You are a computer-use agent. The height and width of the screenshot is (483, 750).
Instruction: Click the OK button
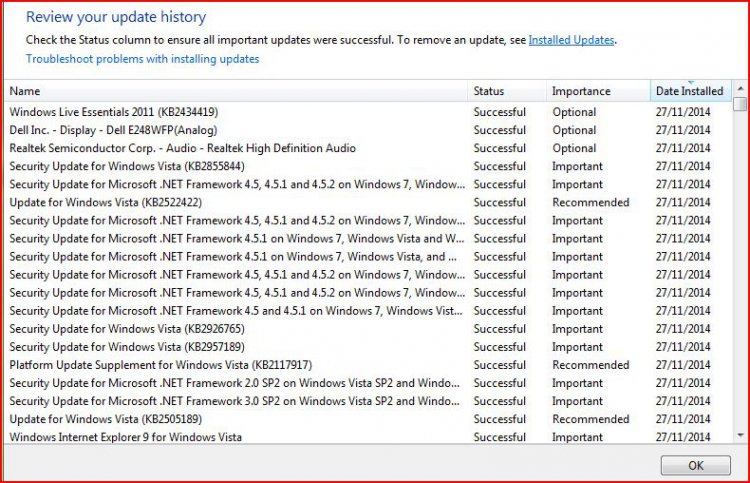[695, 465]
